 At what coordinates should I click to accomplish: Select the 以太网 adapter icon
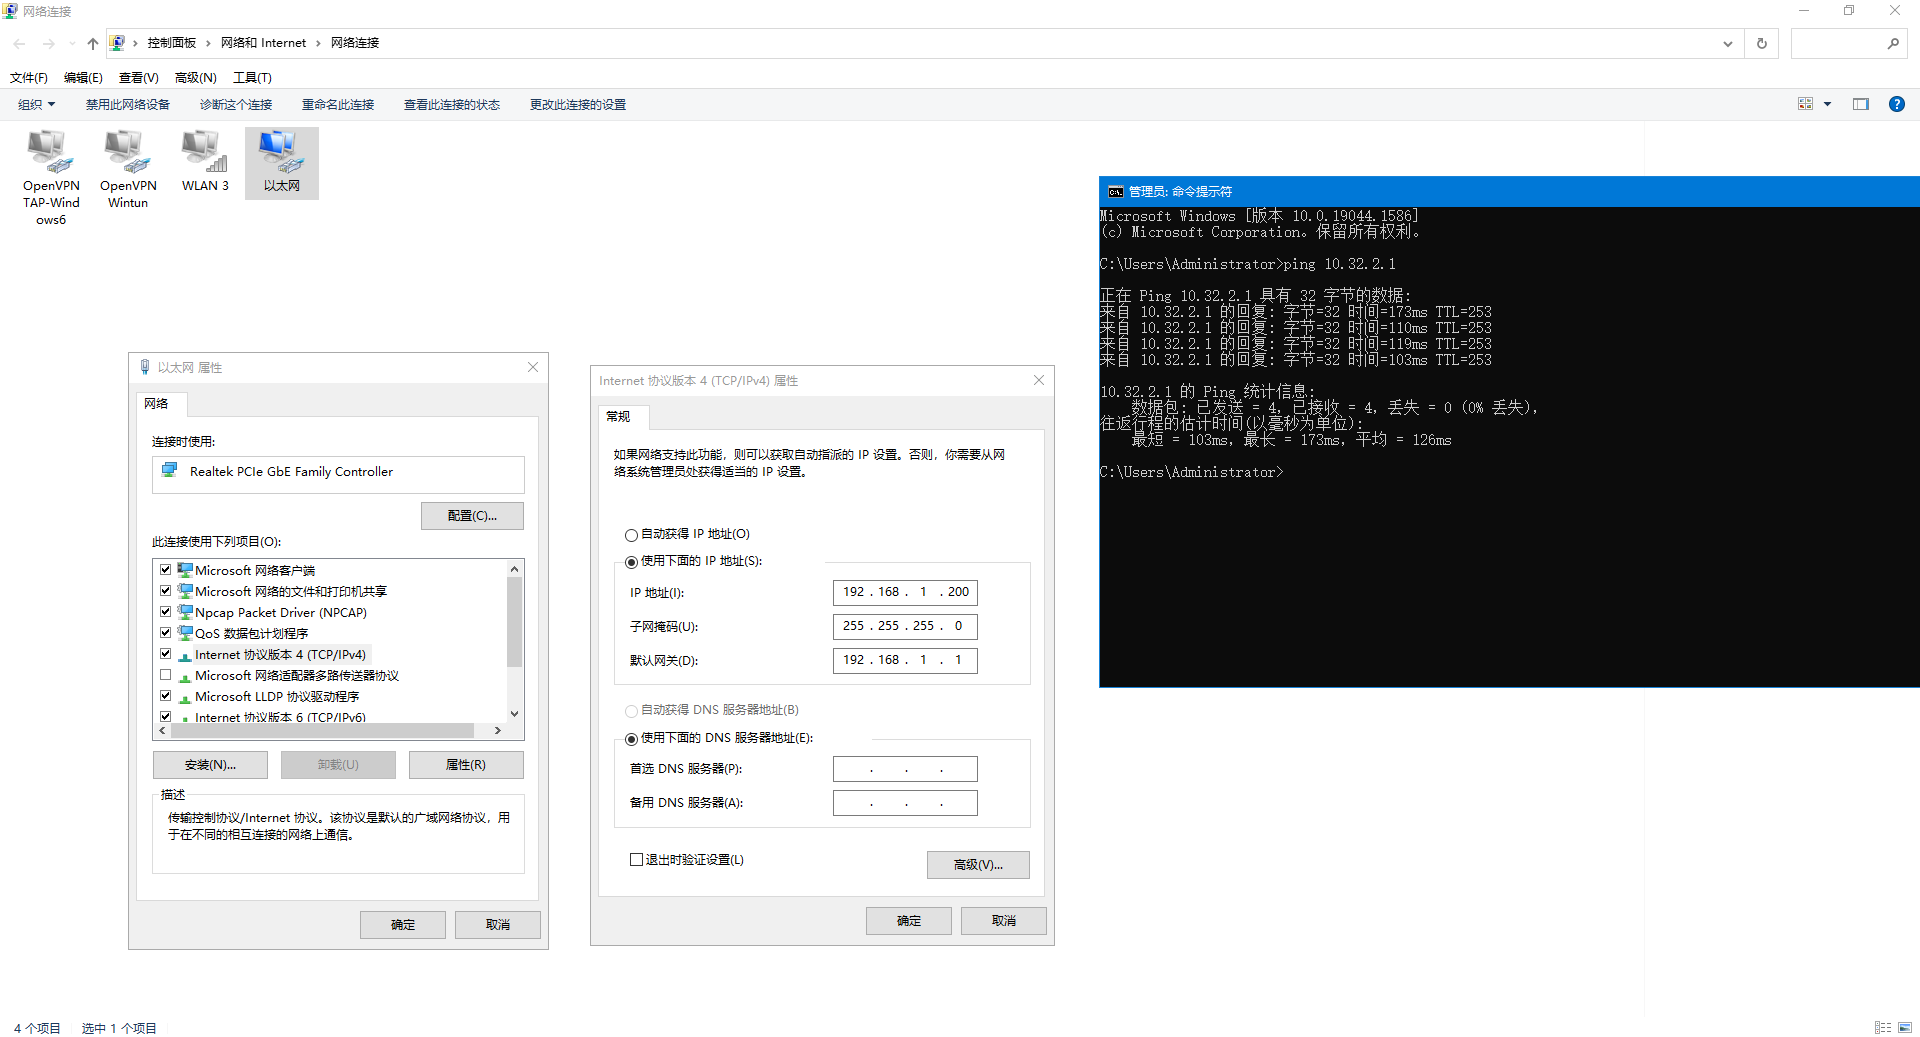(x=281, y=153)
